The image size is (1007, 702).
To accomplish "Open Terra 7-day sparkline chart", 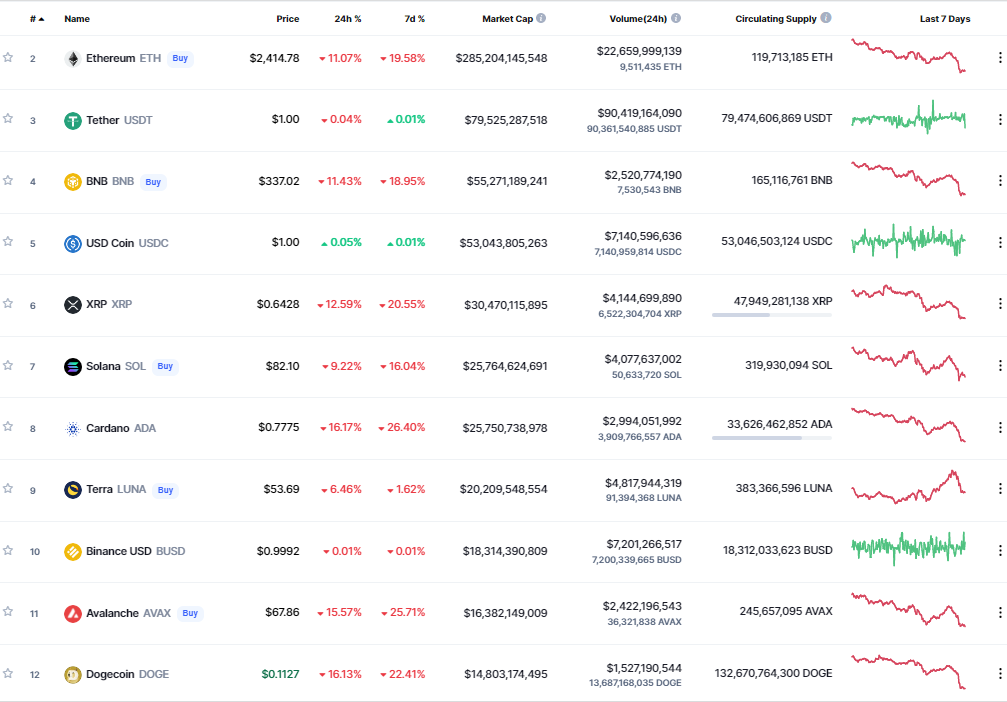I will (x=908, y=487).
